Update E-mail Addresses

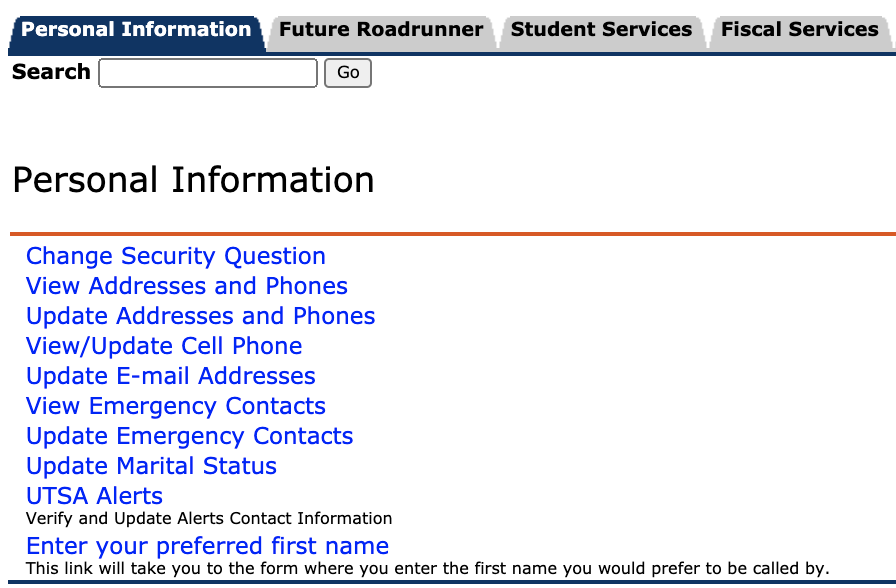click(170, 376)
